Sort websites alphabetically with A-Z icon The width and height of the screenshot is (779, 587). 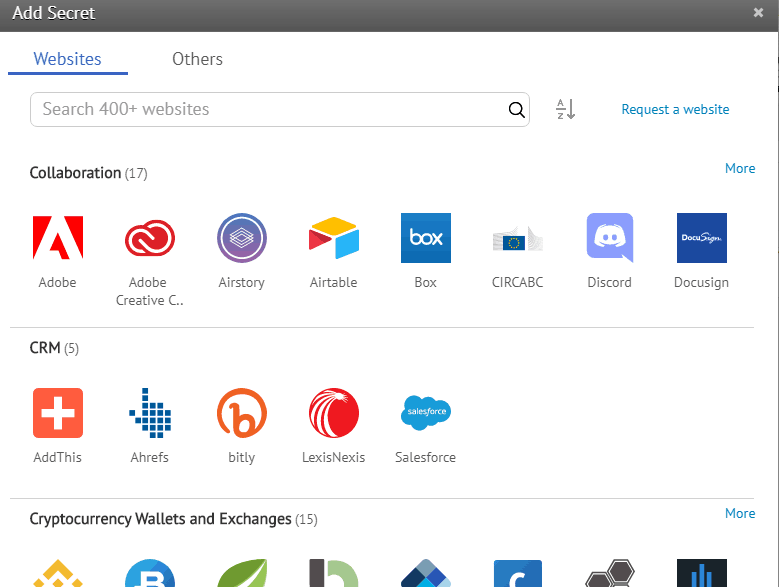565,109
